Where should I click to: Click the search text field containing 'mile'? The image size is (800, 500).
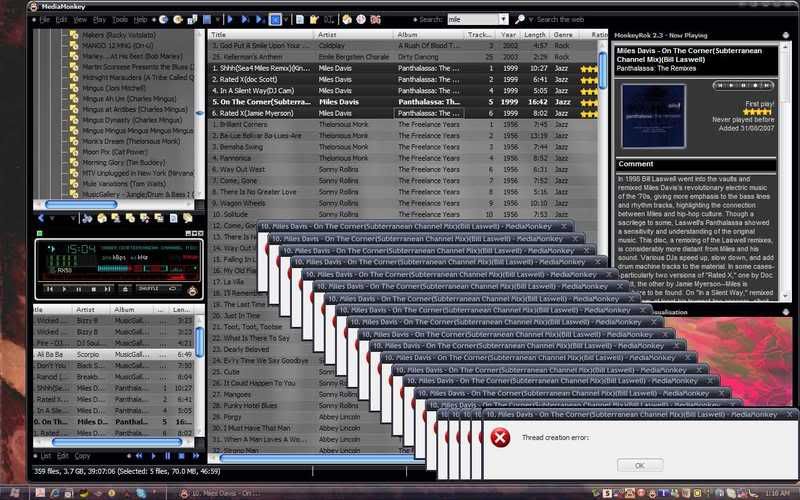tap(473, 19)
